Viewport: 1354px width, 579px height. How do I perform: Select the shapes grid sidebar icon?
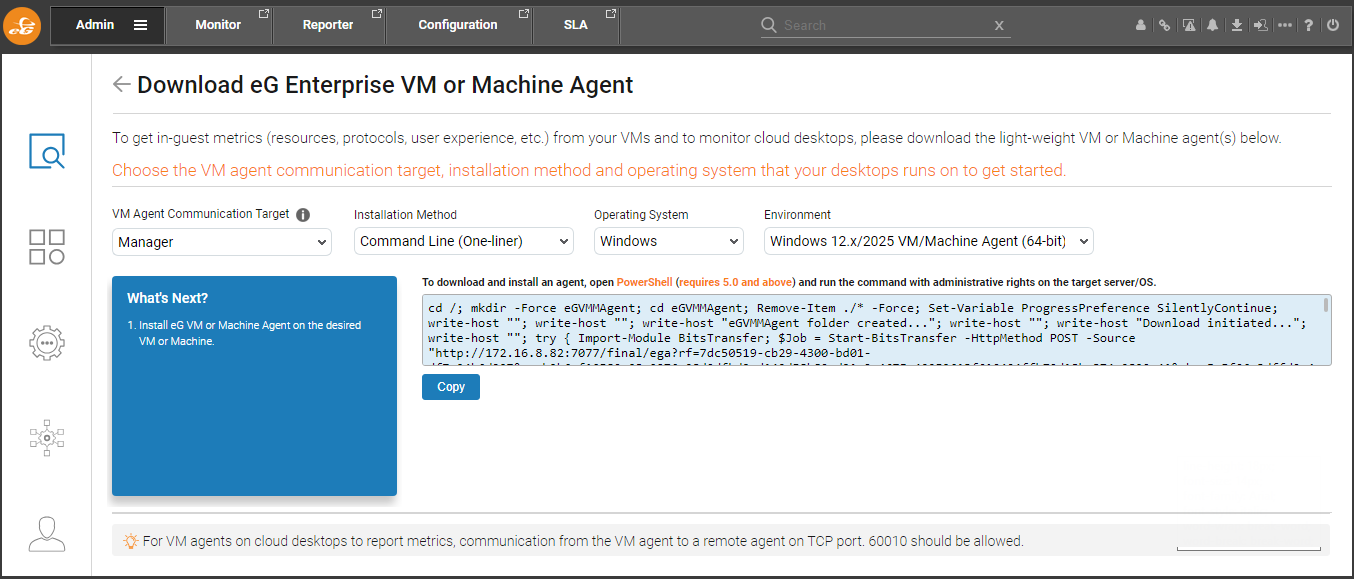[47, 247]
